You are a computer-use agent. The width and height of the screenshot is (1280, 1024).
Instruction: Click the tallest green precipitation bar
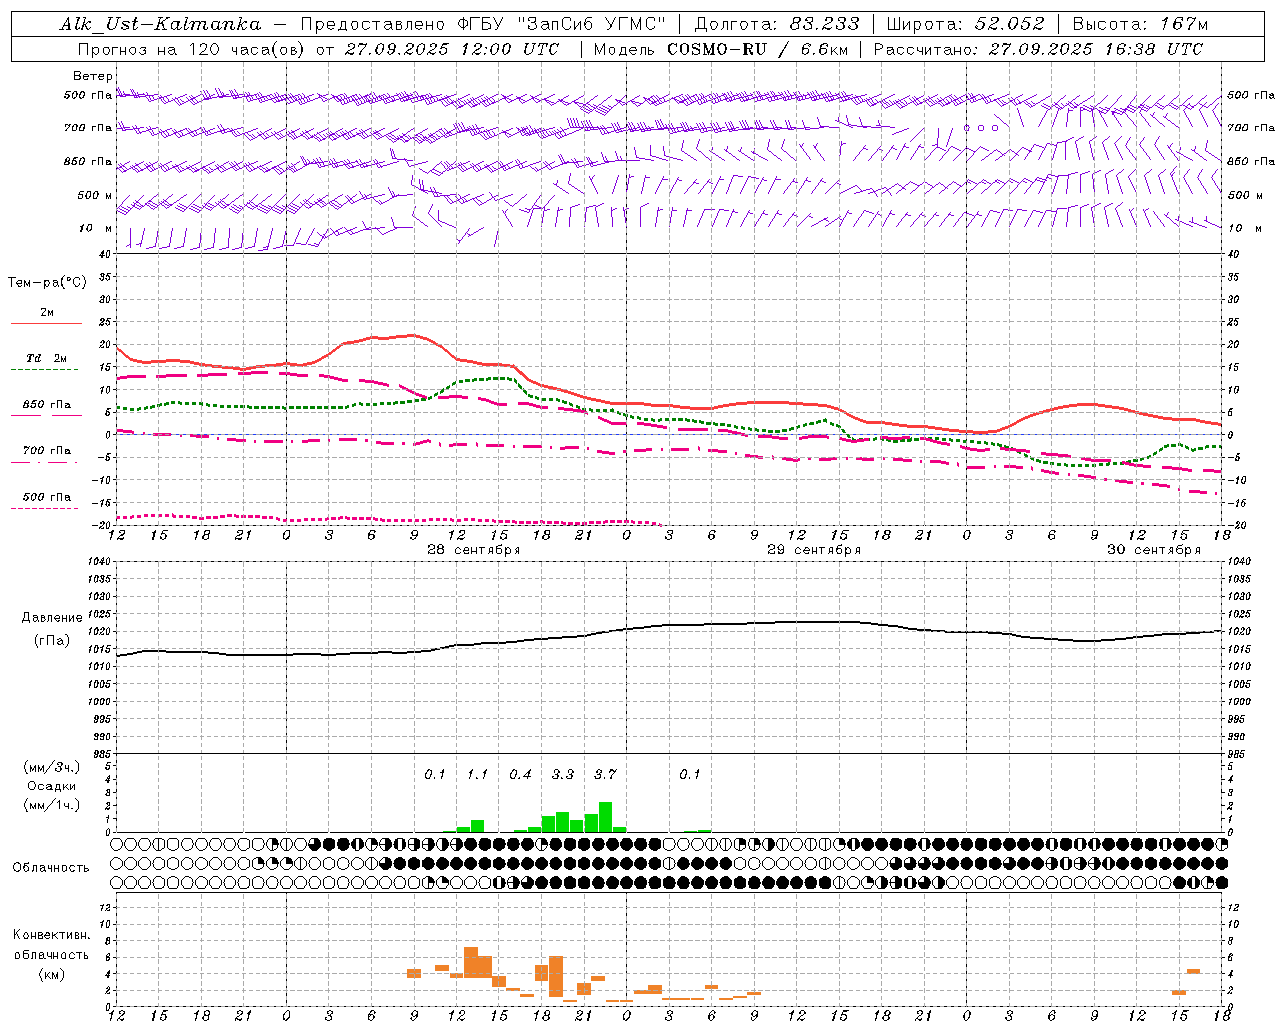[x=605, y=817]
